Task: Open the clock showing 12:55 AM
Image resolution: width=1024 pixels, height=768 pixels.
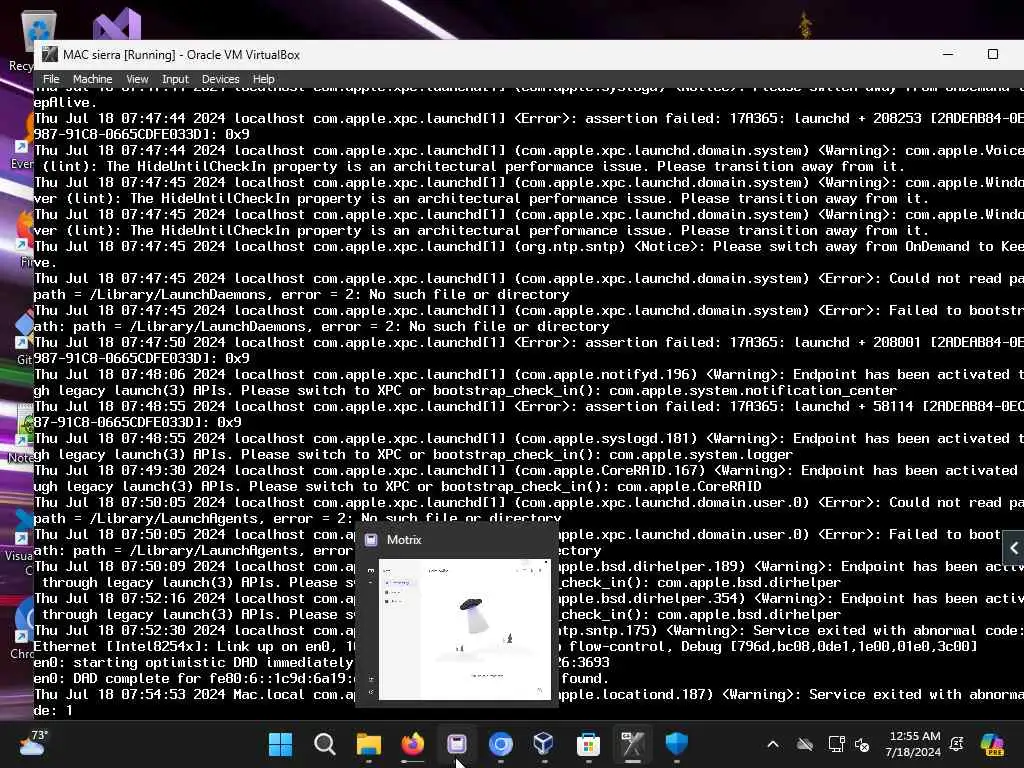Action: 913,744
